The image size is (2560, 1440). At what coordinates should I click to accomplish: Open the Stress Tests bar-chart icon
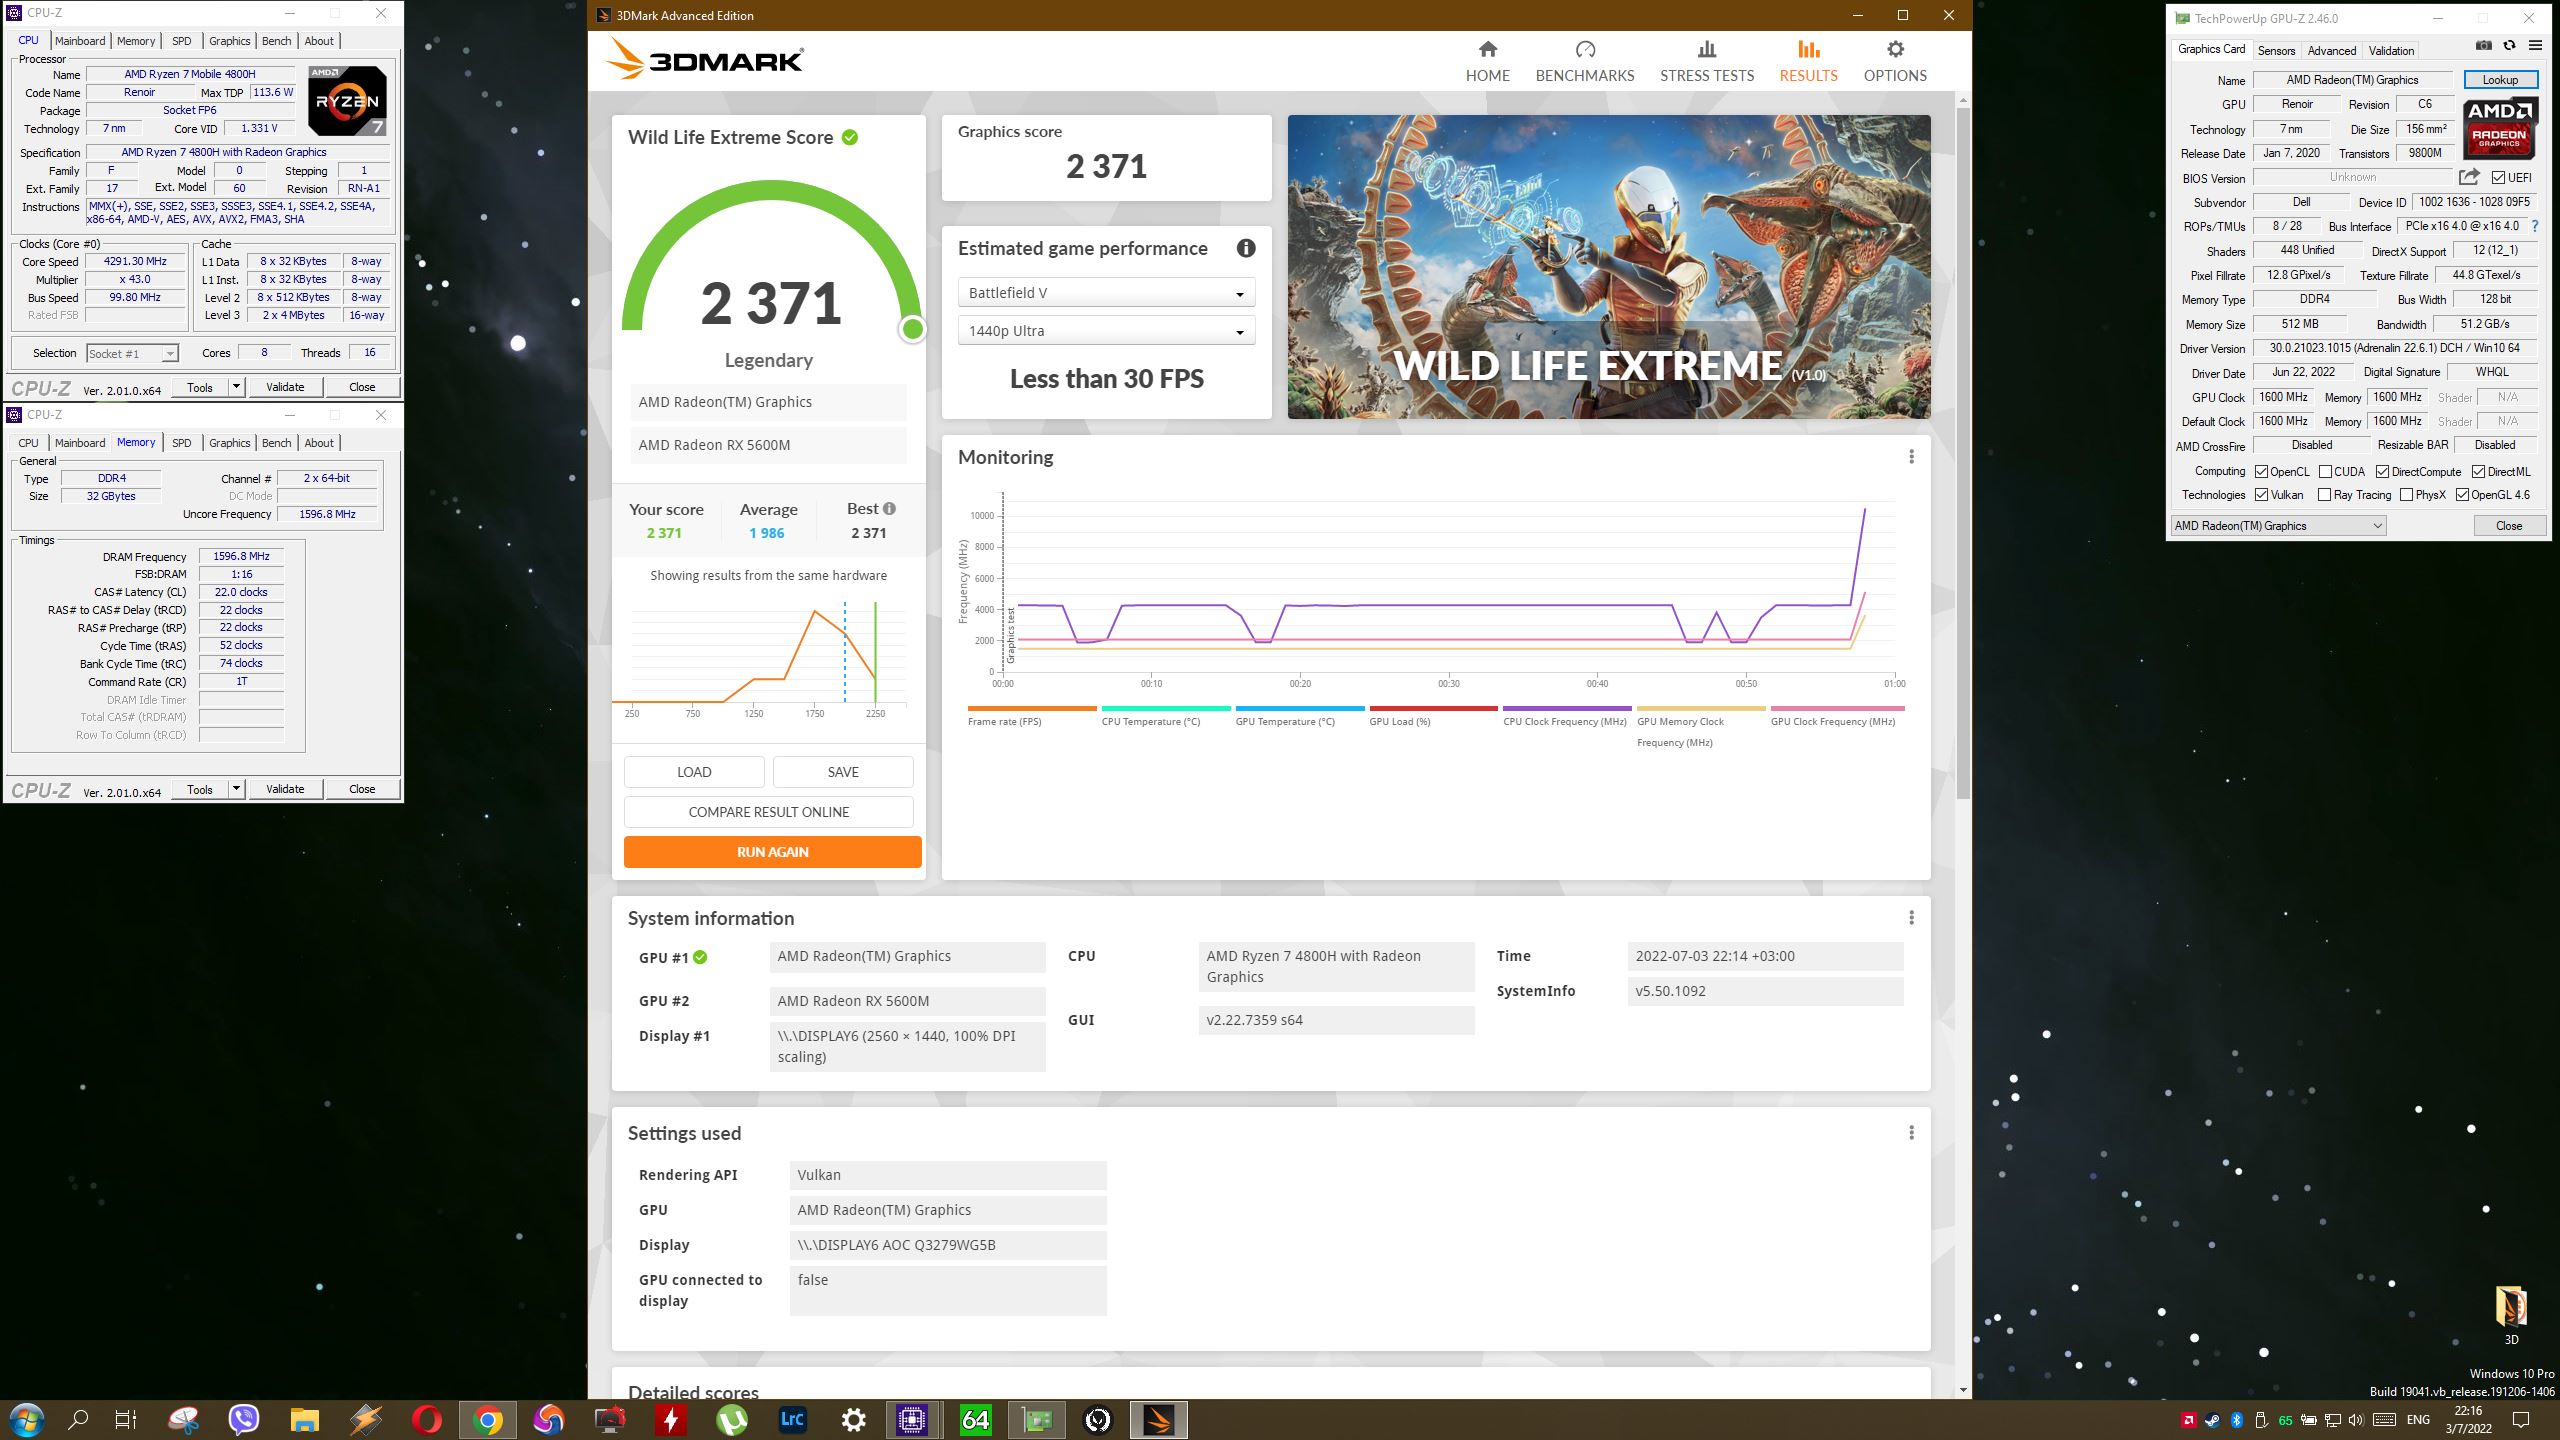coord(1707,49)
